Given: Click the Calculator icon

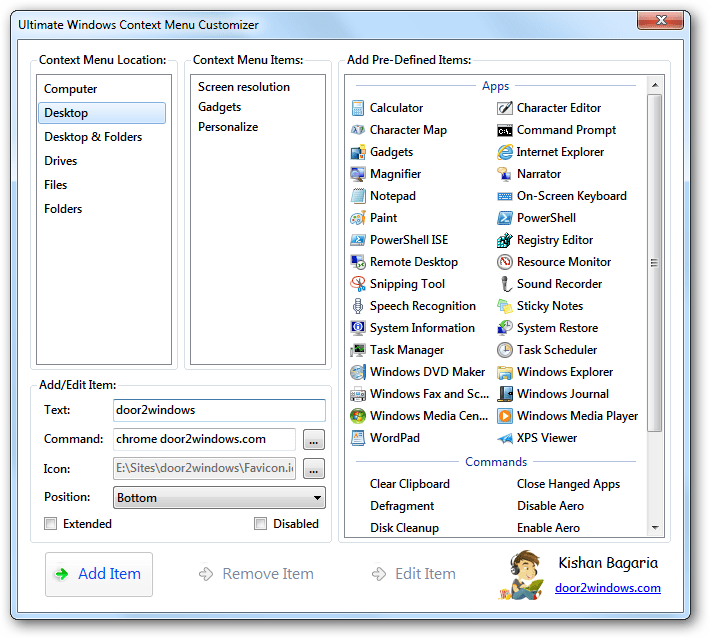Looking at the screenshot, I should pos(358,108).
